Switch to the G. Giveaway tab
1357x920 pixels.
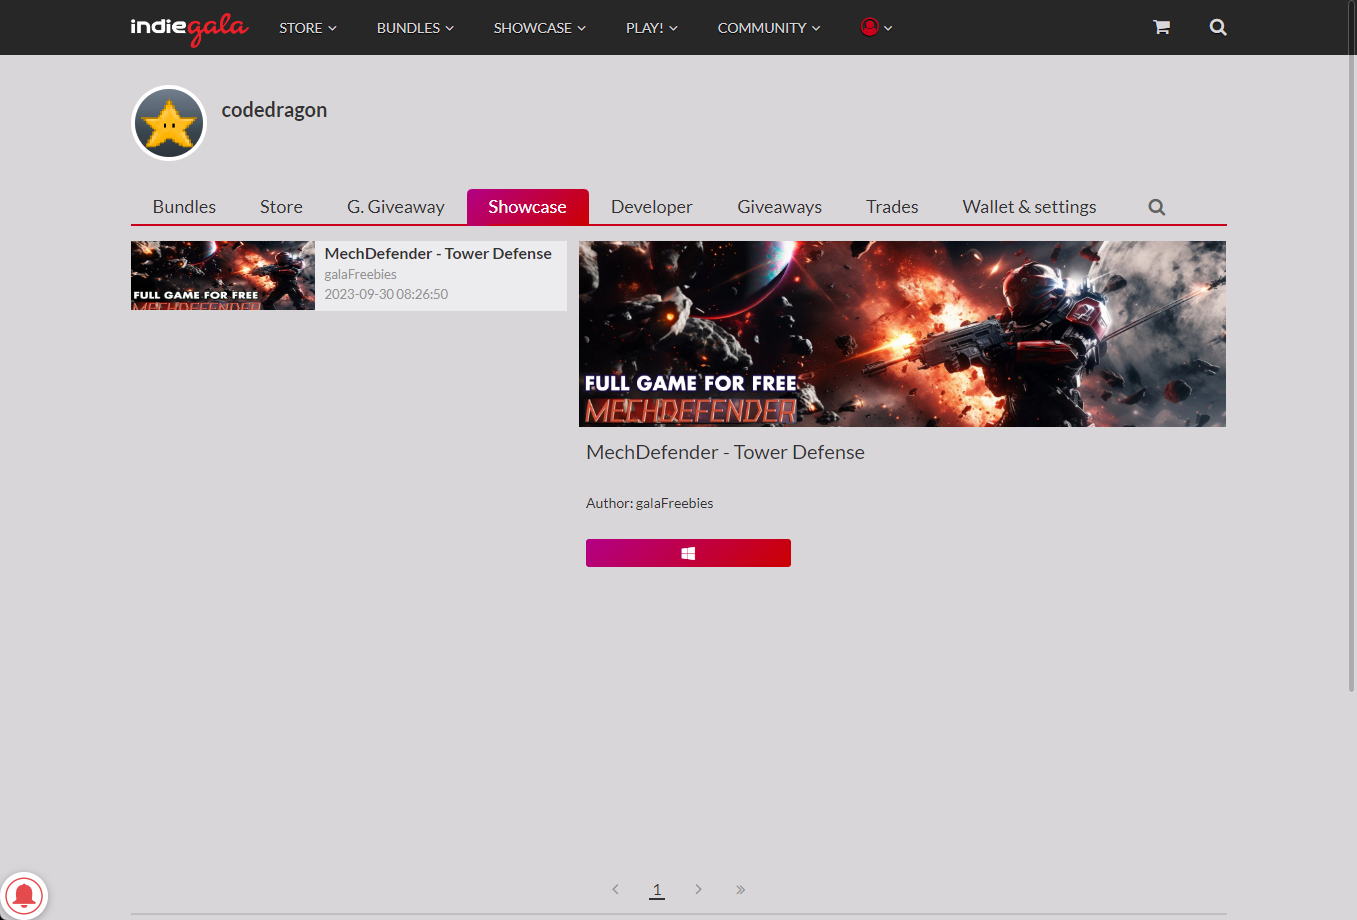(396, 207)
